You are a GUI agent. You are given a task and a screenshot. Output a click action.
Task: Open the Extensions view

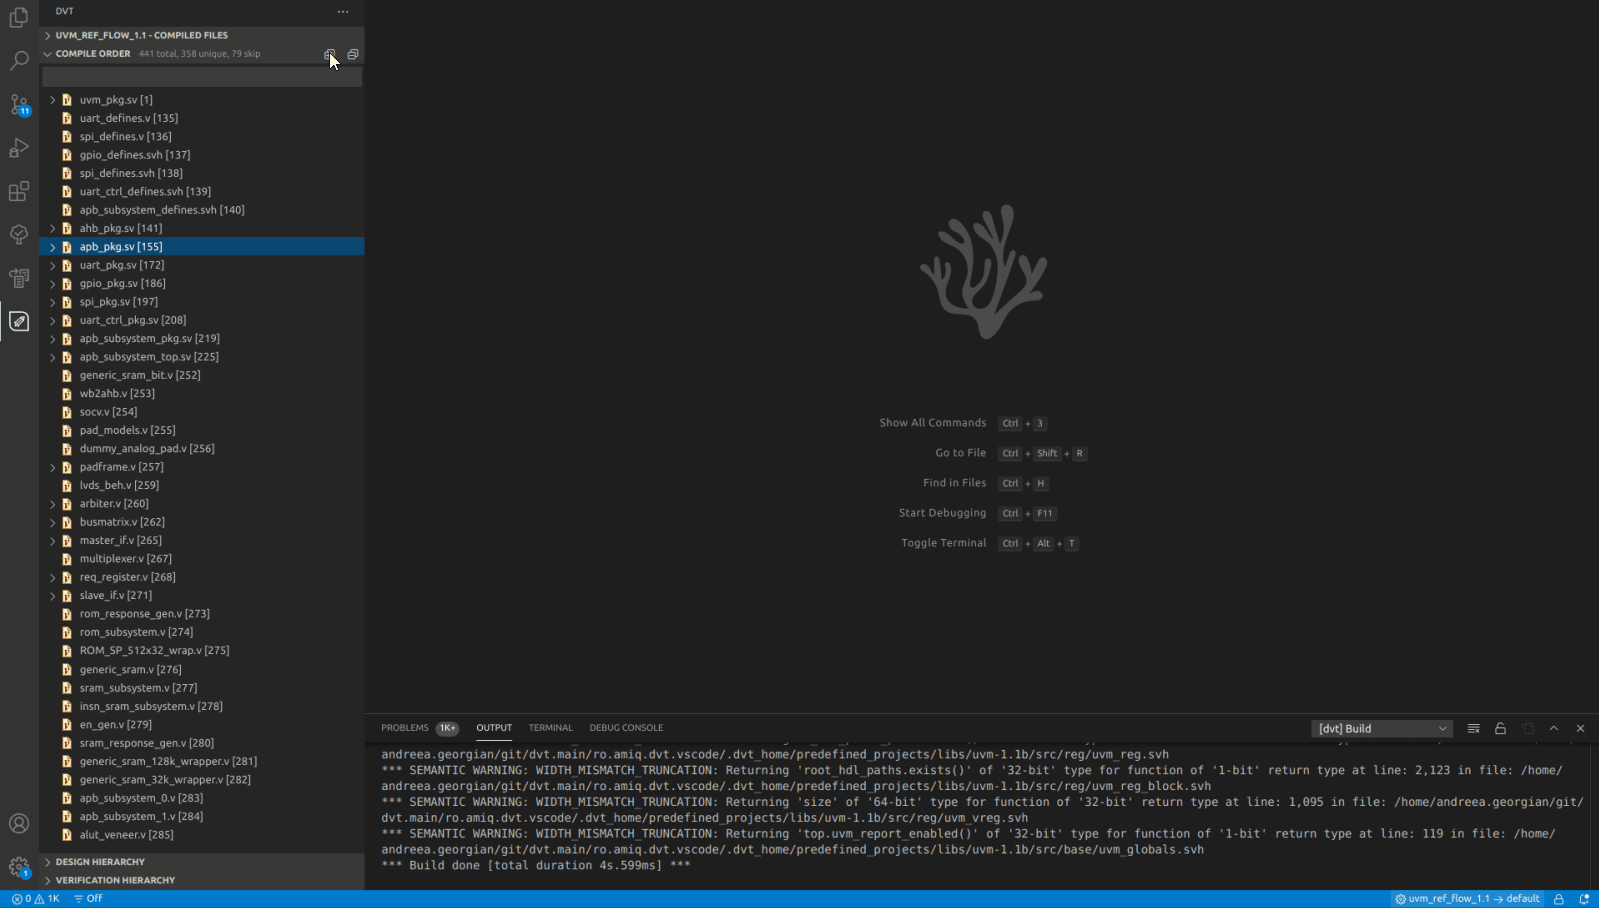(19, 191)
